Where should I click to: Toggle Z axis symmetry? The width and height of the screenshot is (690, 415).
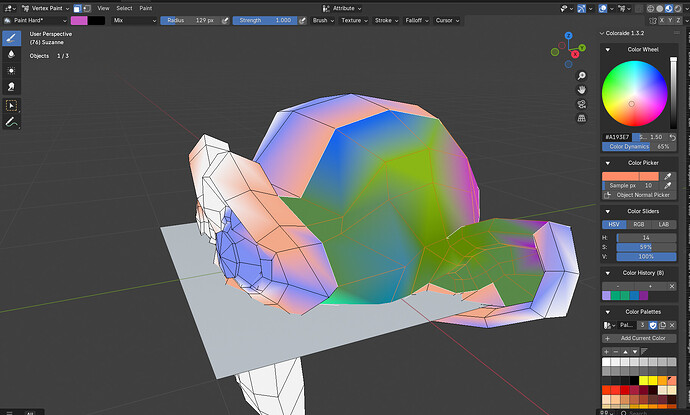(x=679, y=20)
